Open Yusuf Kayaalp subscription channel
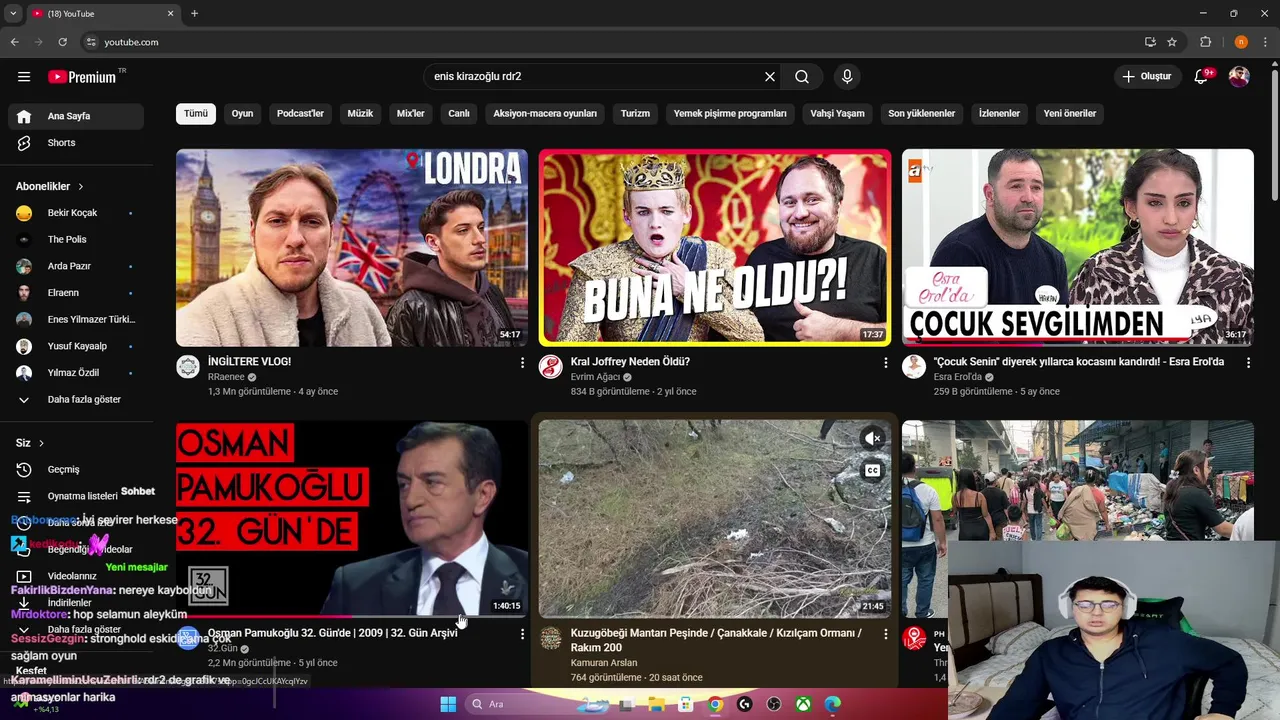 76,346
